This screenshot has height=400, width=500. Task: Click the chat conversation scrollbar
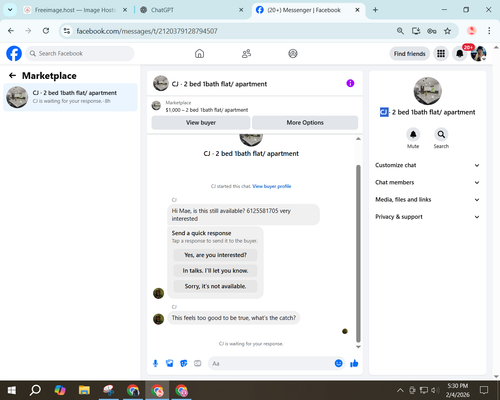[358, 253]
